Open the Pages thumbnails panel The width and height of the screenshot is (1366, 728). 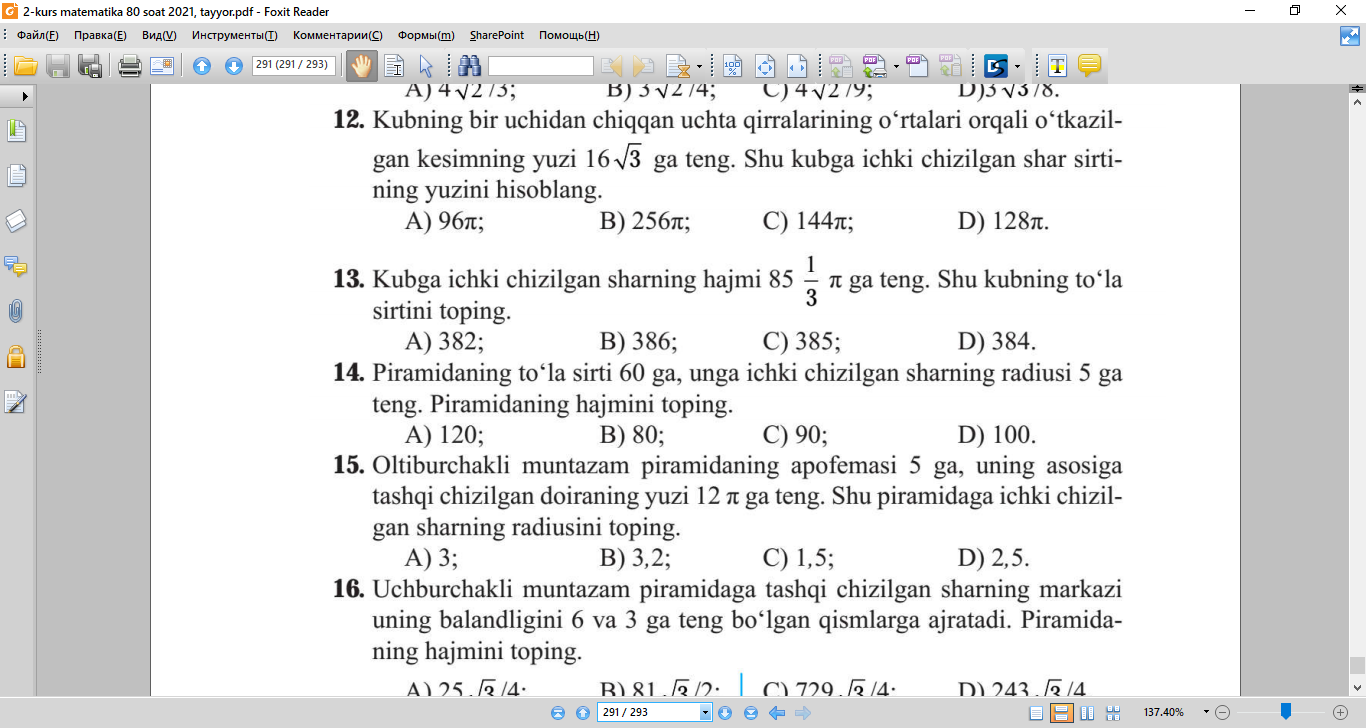tap(16, 176)
